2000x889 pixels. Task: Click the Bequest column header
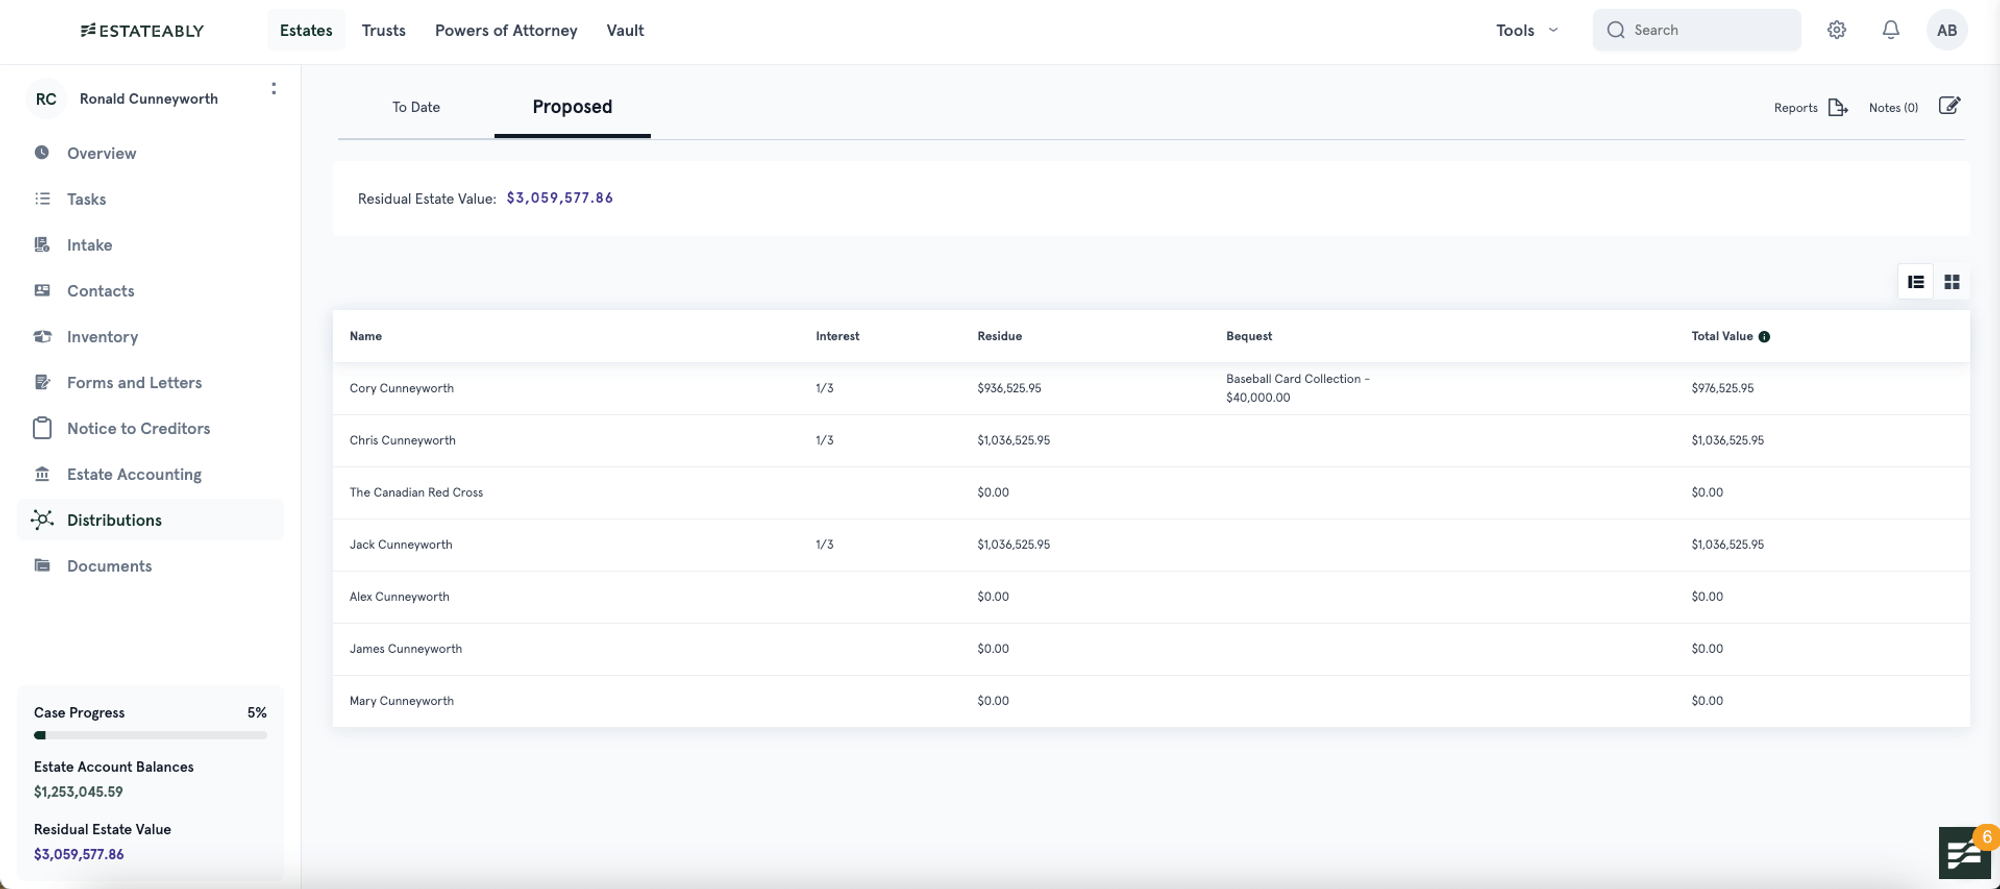[1249, 336]
